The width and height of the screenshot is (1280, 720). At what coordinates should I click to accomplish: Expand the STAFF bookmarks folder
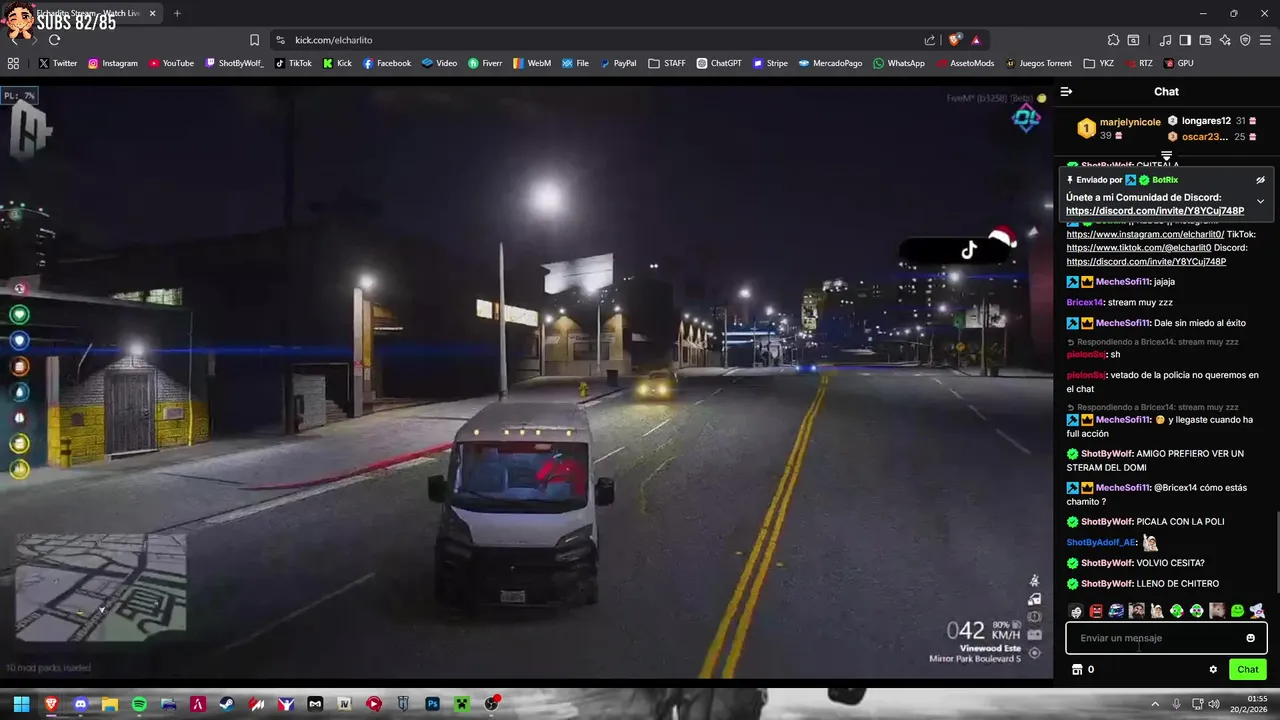point(667,63)
